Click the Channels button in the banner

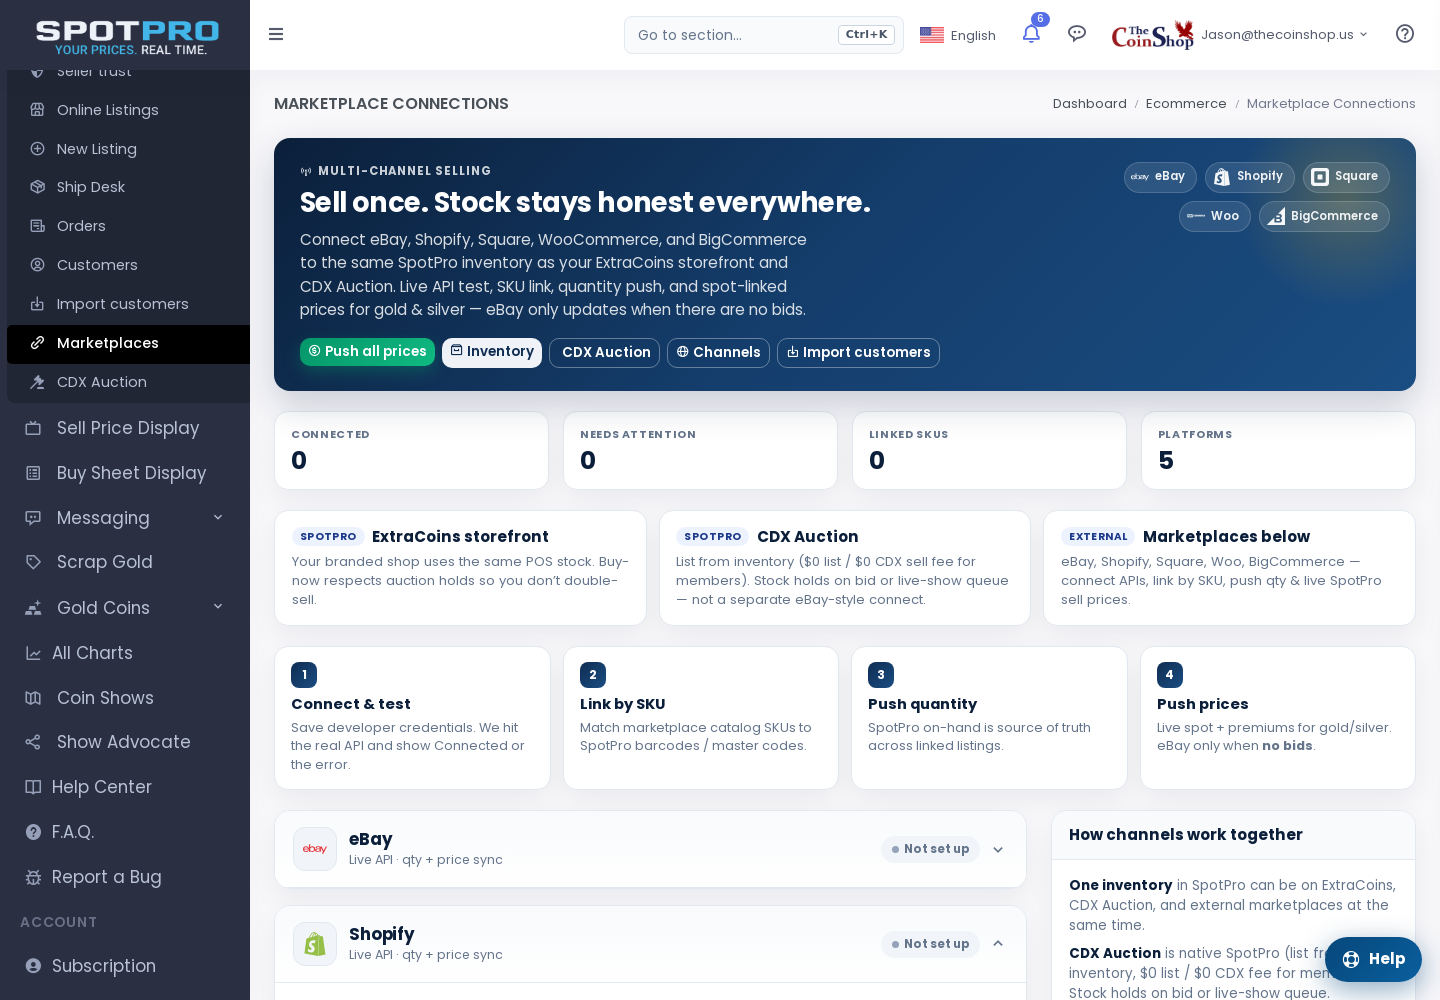tap(718, 353)
